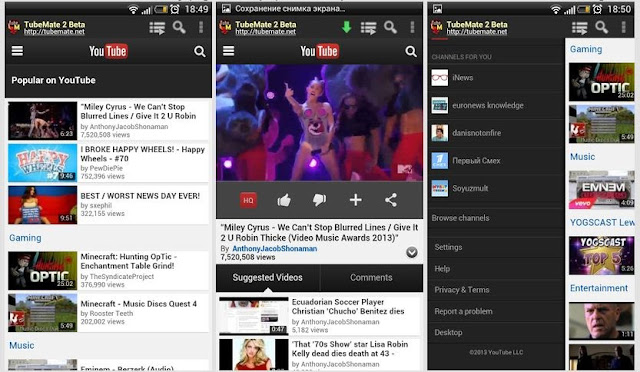Open the playlist icon in the right screen's TubeMate bar
The width and height of the screenshot is (640, 372).
tap(580, 28)
